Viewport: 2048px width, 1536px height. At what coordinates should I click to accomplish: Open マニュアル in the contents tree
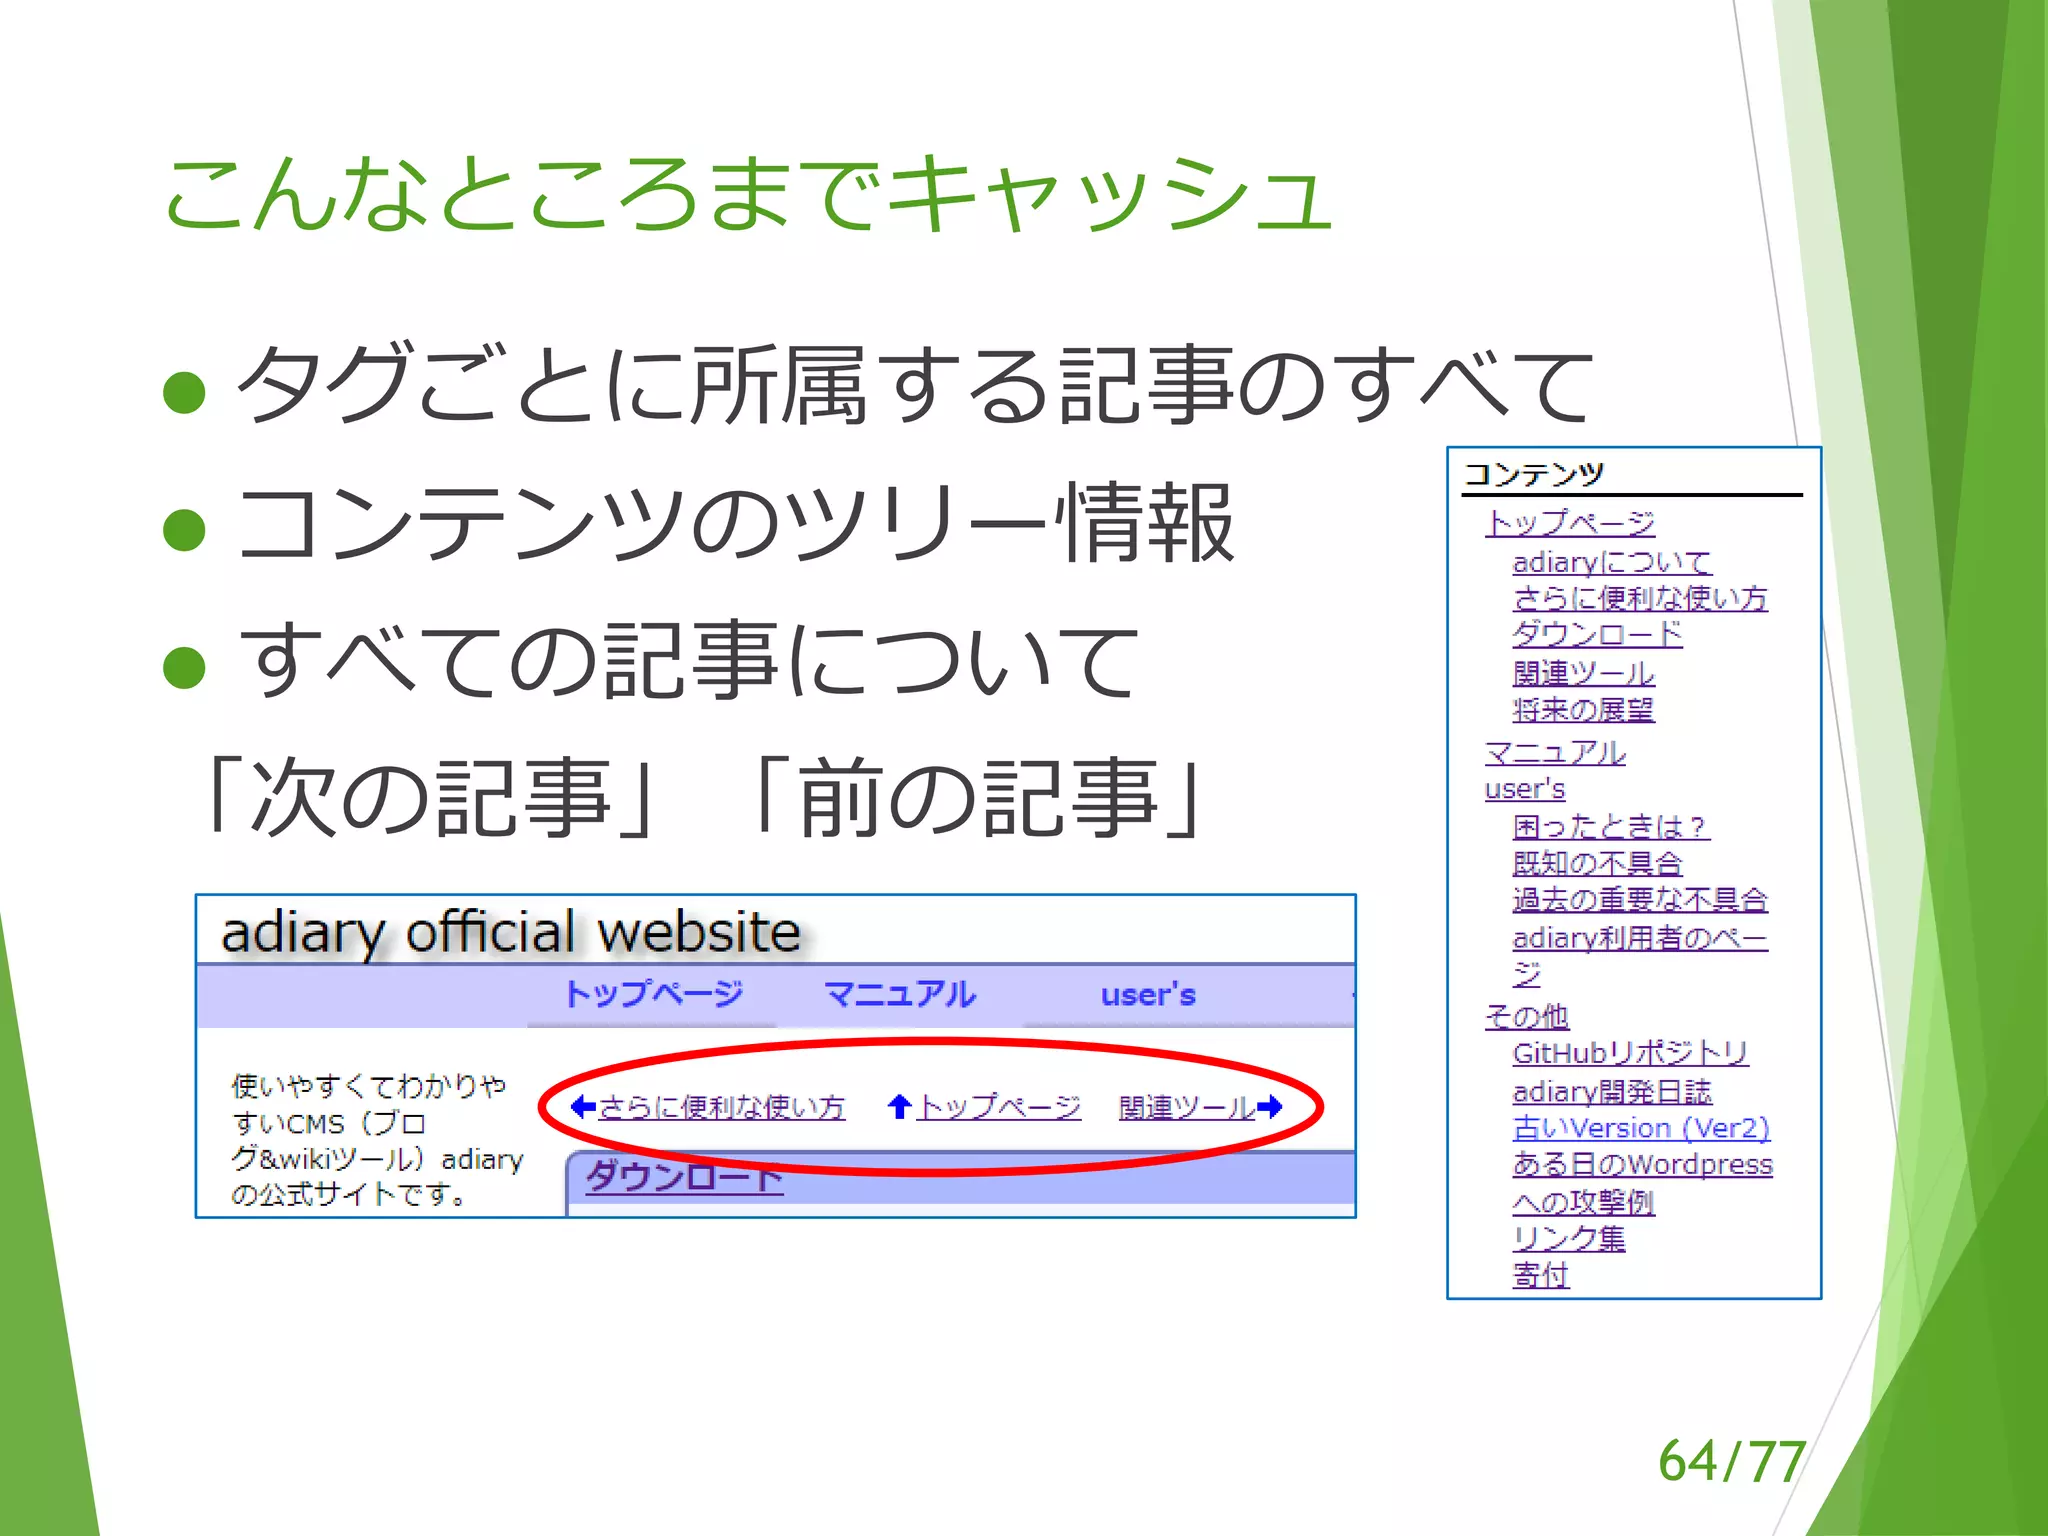(x=1555, y=752)
